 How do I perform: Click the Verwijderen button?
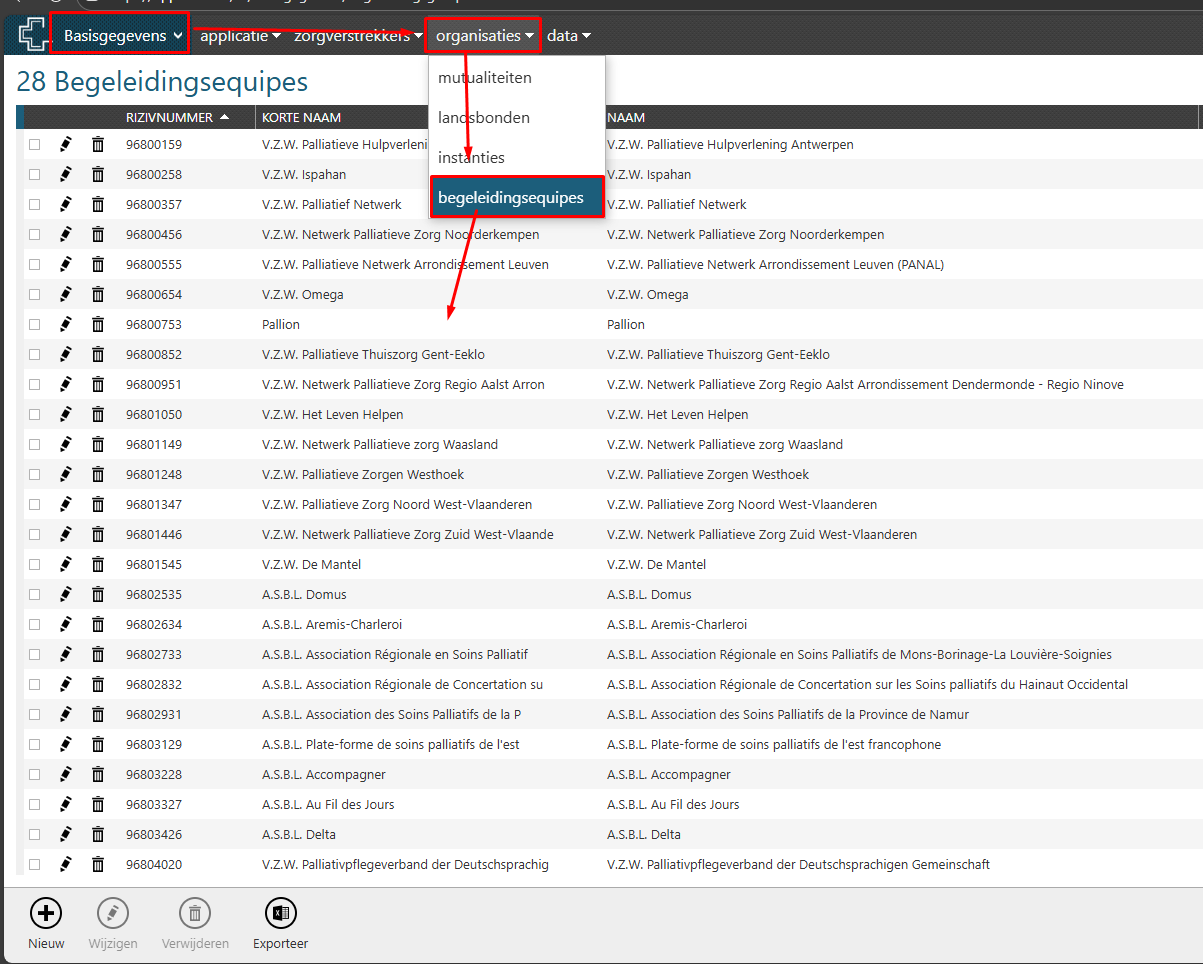(195, 923)
